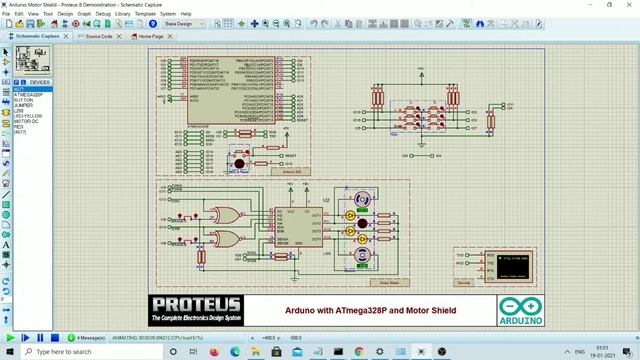Select the arrow Selection mode tool
The image size is (640, 360).
(6, 52)
